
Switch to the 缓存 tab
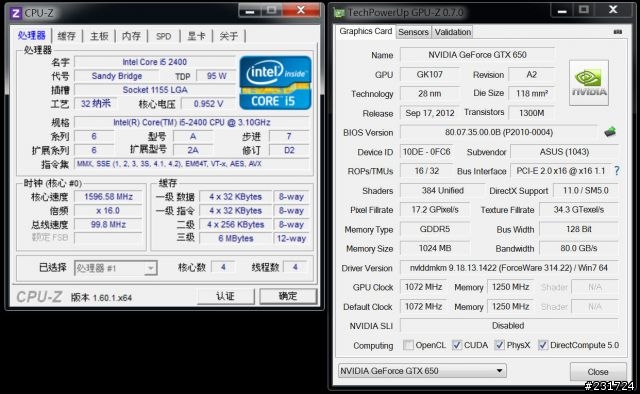pyautogui.click(x=66, y=36)
